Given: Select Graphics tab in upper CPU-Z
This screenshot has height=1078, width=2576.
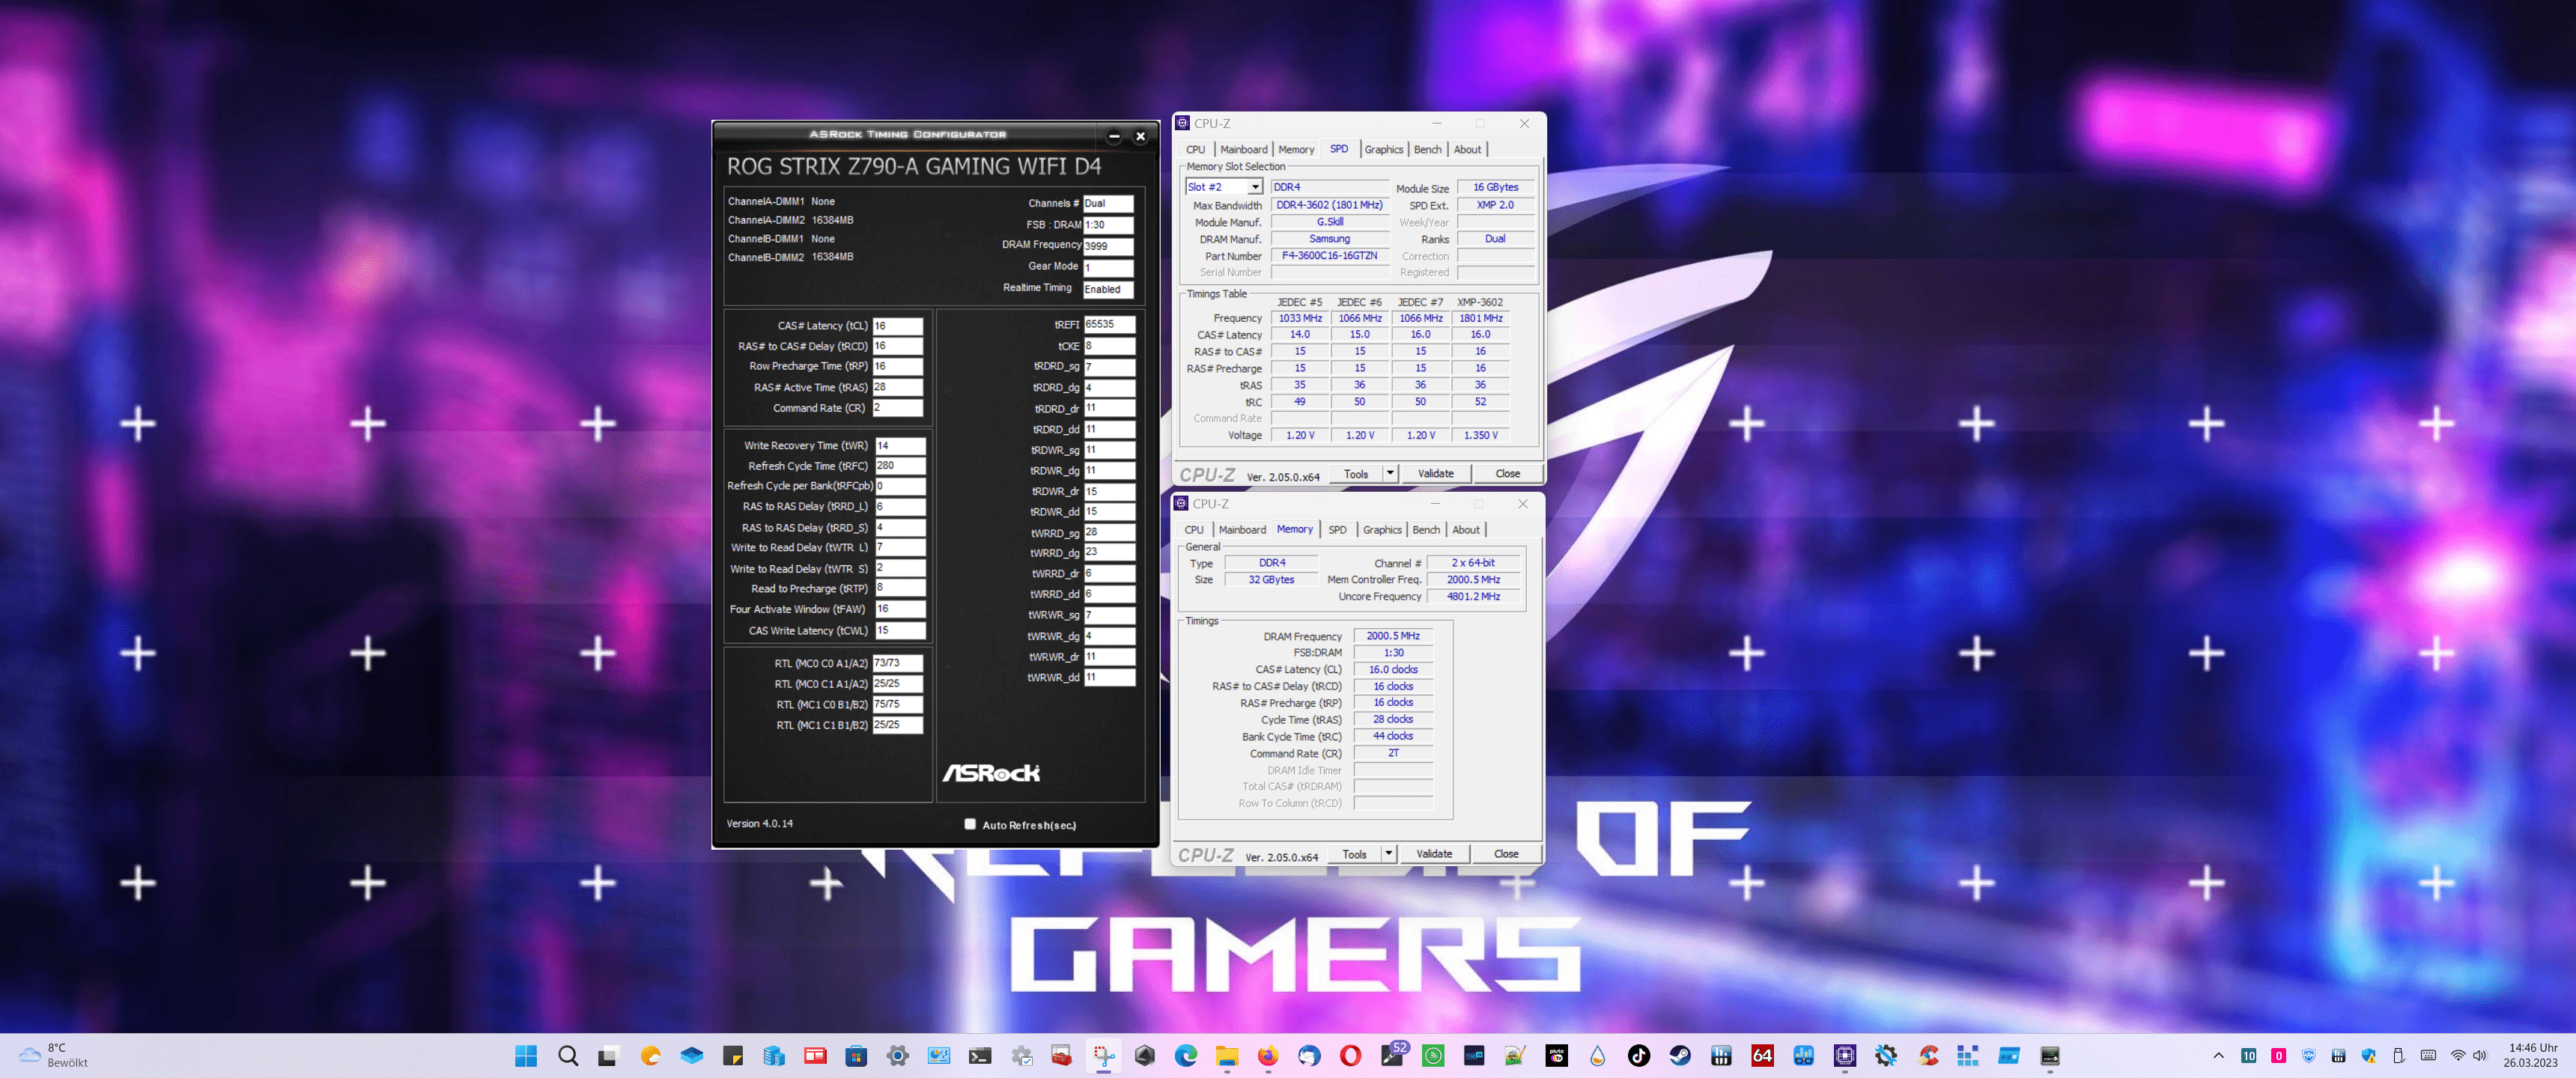Looking at the screenshot, I should (x=1384, y=150).
